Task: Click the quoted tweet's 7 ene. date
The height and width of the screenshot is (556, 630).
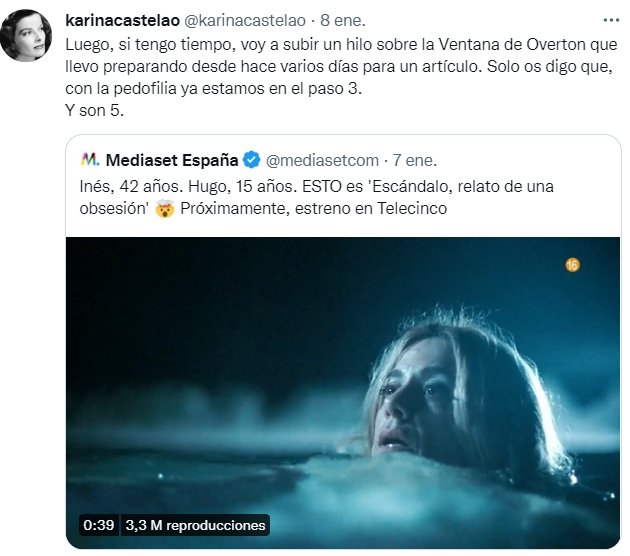Action: click(x=415, y=160)
